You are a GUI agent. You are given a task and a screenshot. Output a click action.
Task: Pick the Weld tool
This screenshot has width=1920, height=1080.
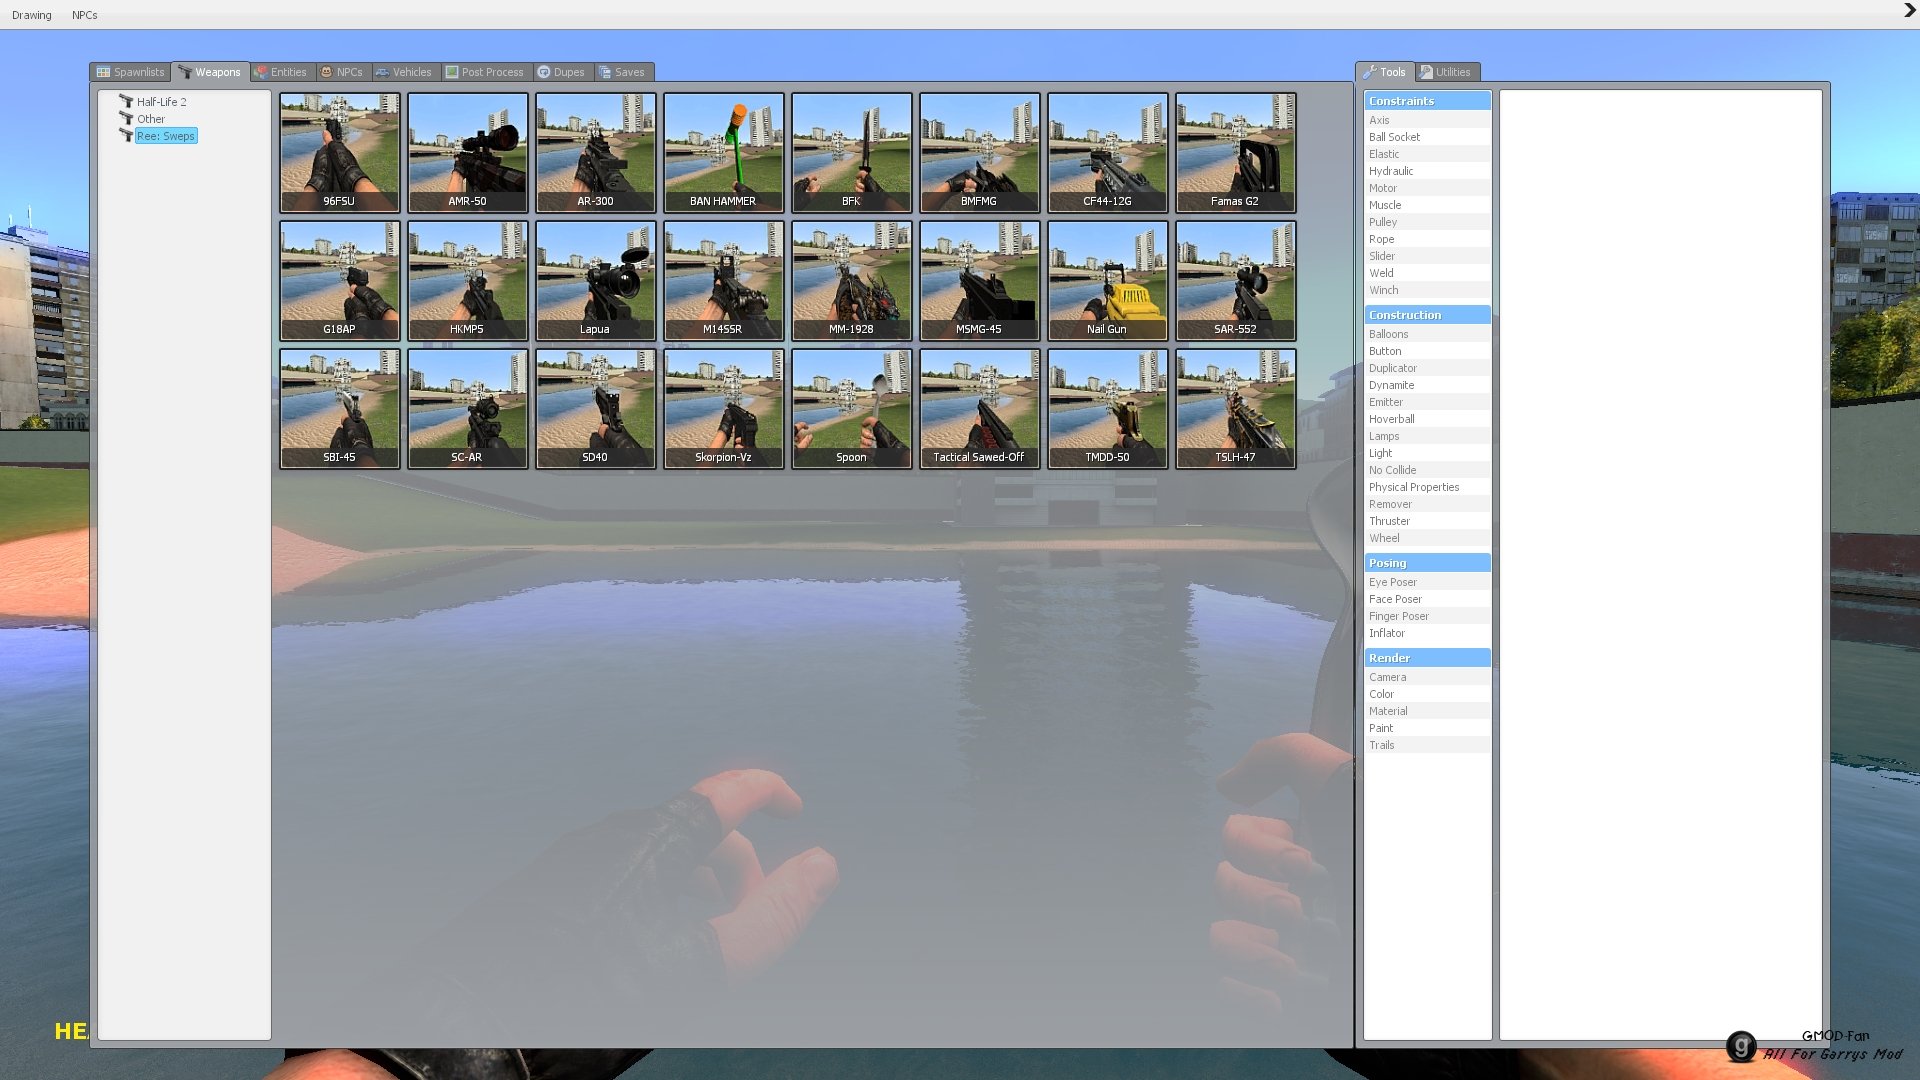[1427, 273]
